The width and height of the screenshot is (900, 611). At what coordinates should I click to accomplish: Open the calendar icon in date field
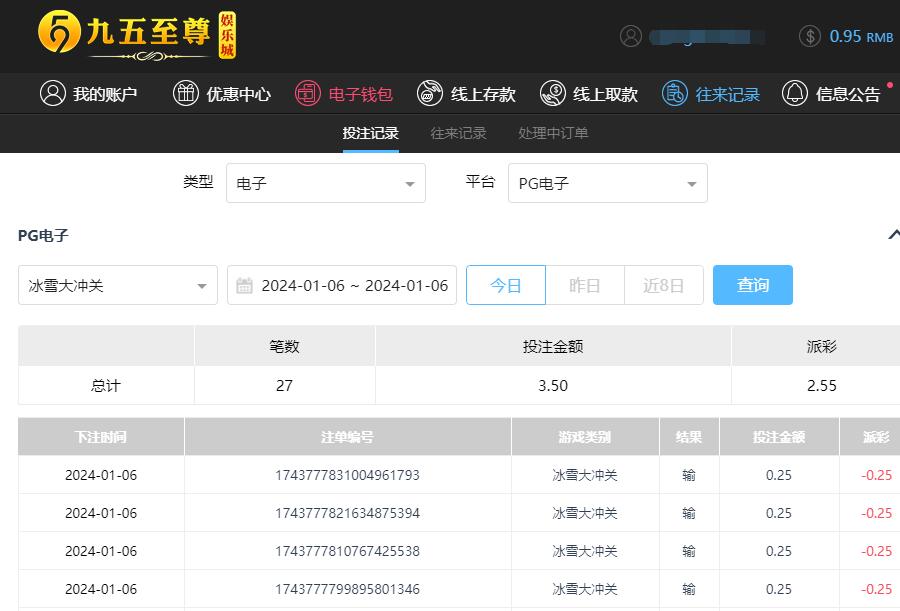tap(245, 286)
